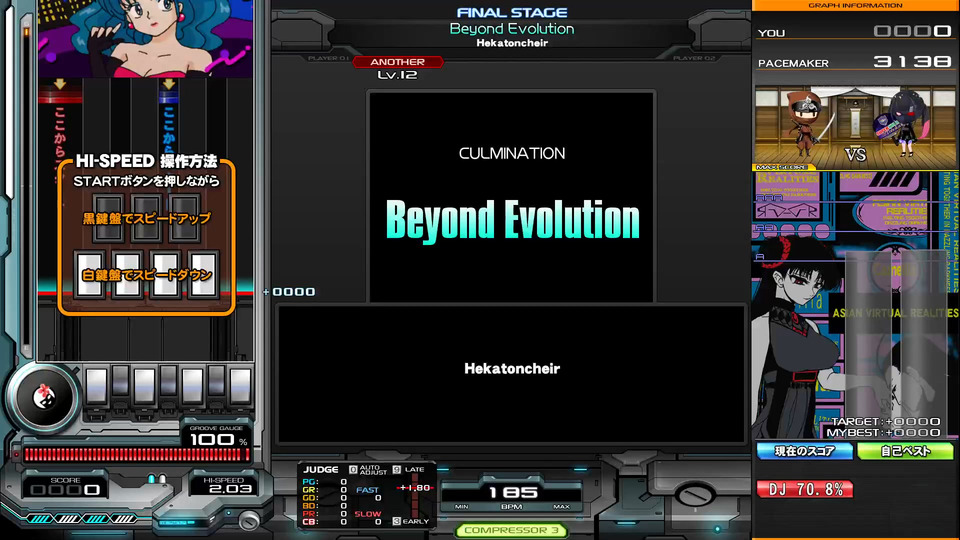Click the YOU score 0000
Screen dimensions: 960x540
click(912, 31)
